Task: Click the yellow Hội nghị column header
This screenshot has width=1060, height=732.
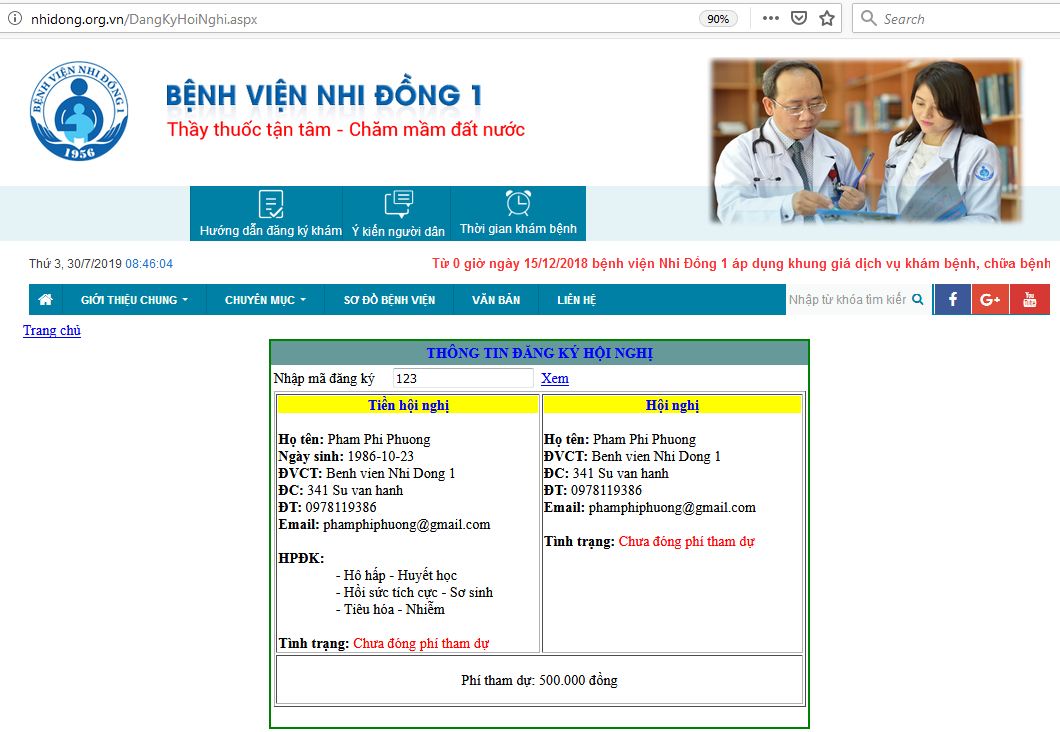Action: click(x=672, y=405)
